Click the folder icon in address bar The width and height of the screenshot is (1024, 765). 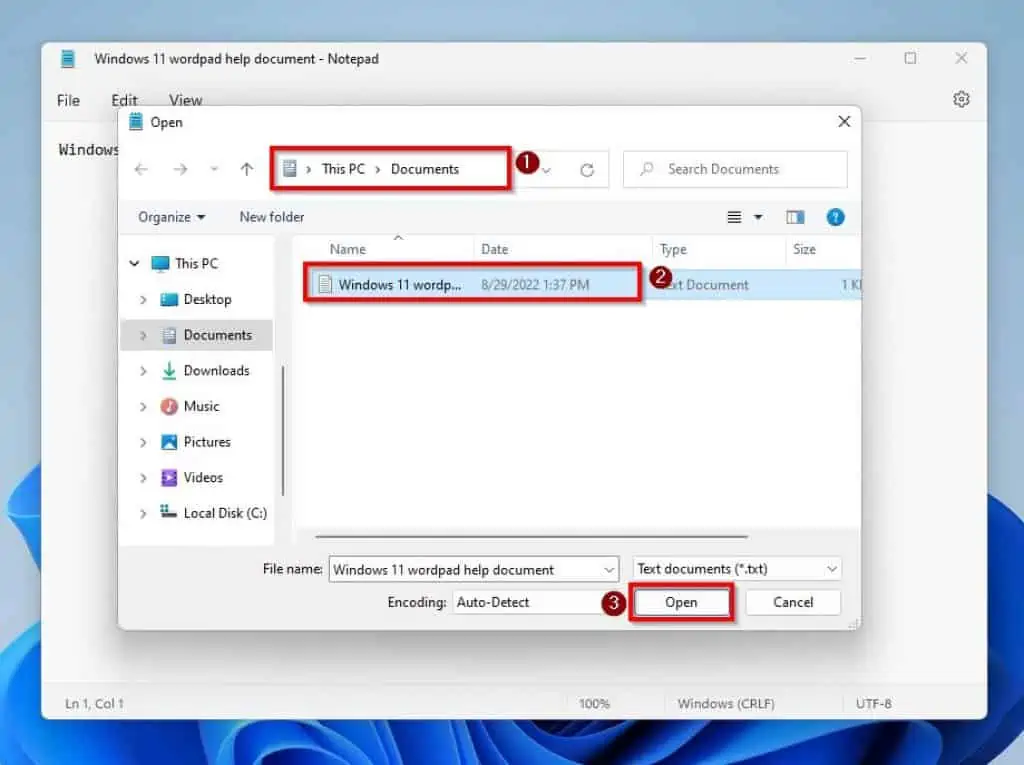[x=289, y=169]
